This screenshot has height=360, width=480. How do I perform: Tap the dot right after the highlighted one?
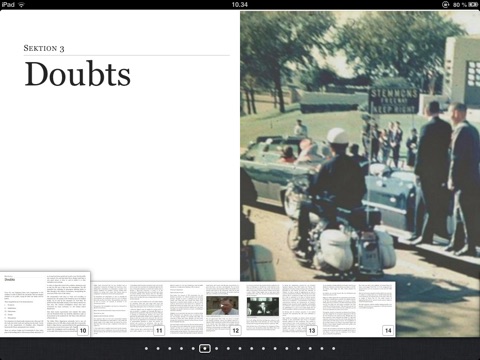[217, 349]
